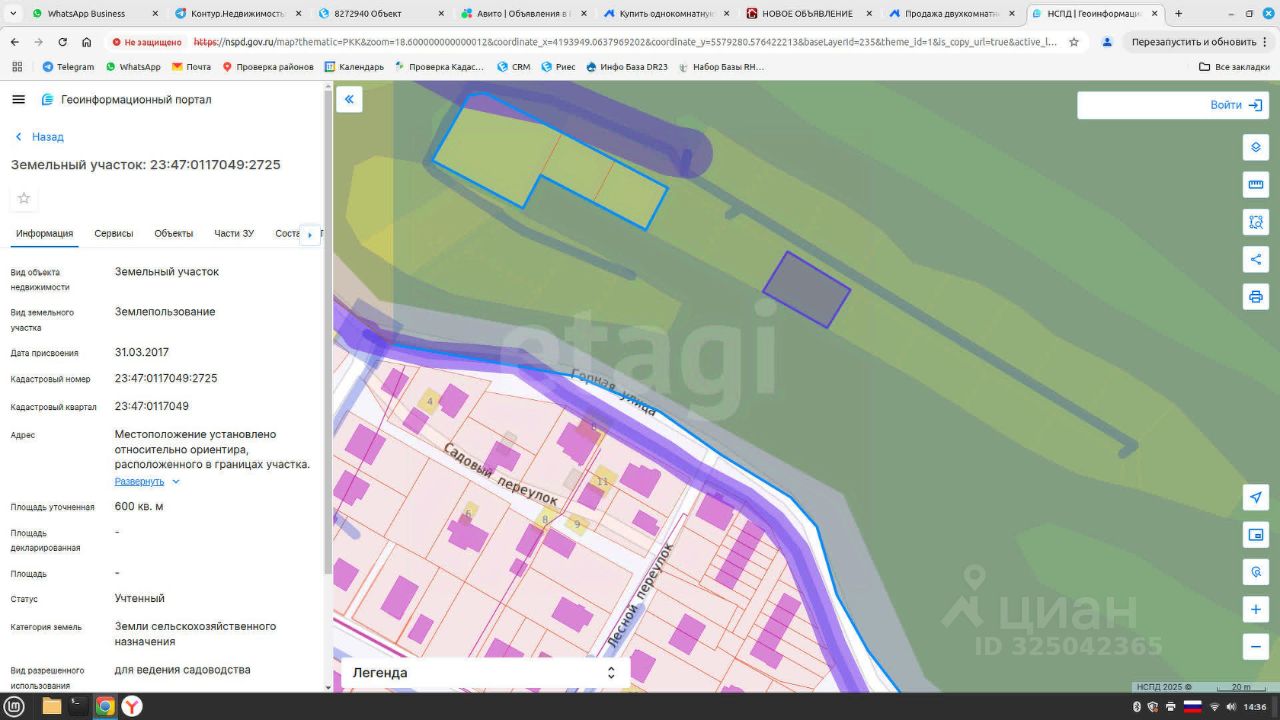
Task: Show more tabs with the right arrow
Action: tap(310, 234)
